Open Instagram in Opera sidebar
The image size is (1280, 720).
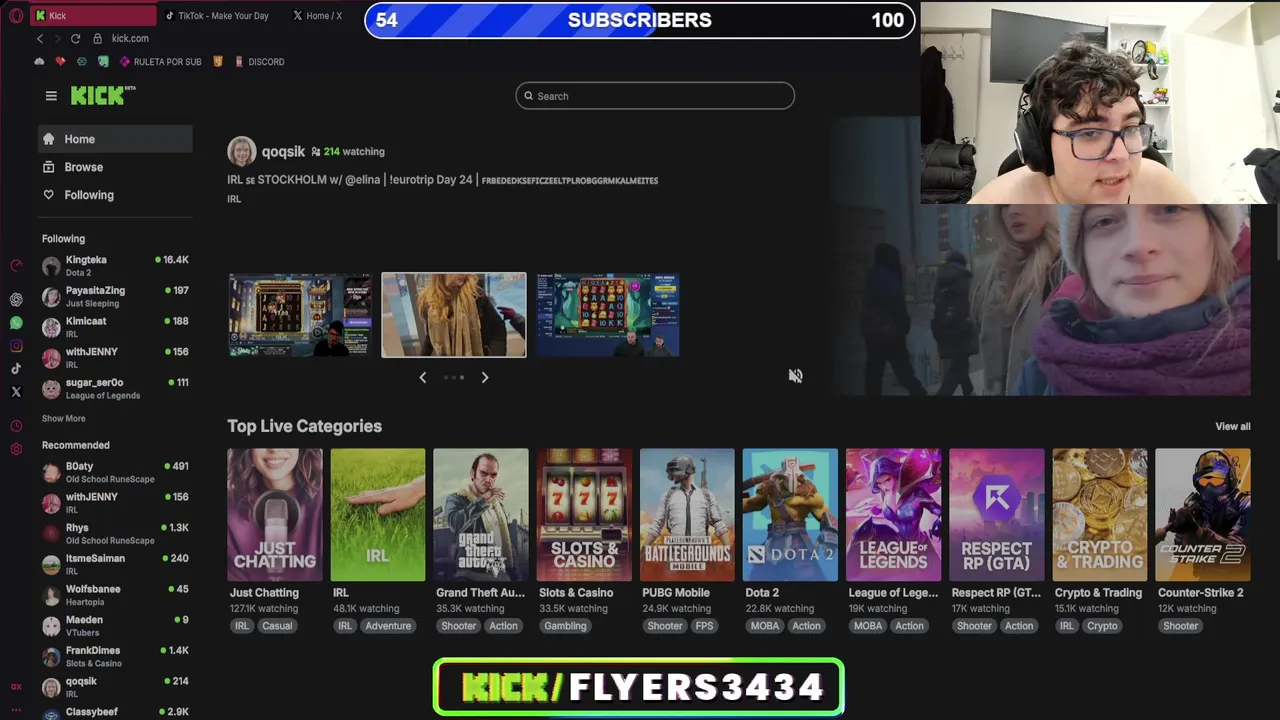[16, 346]
